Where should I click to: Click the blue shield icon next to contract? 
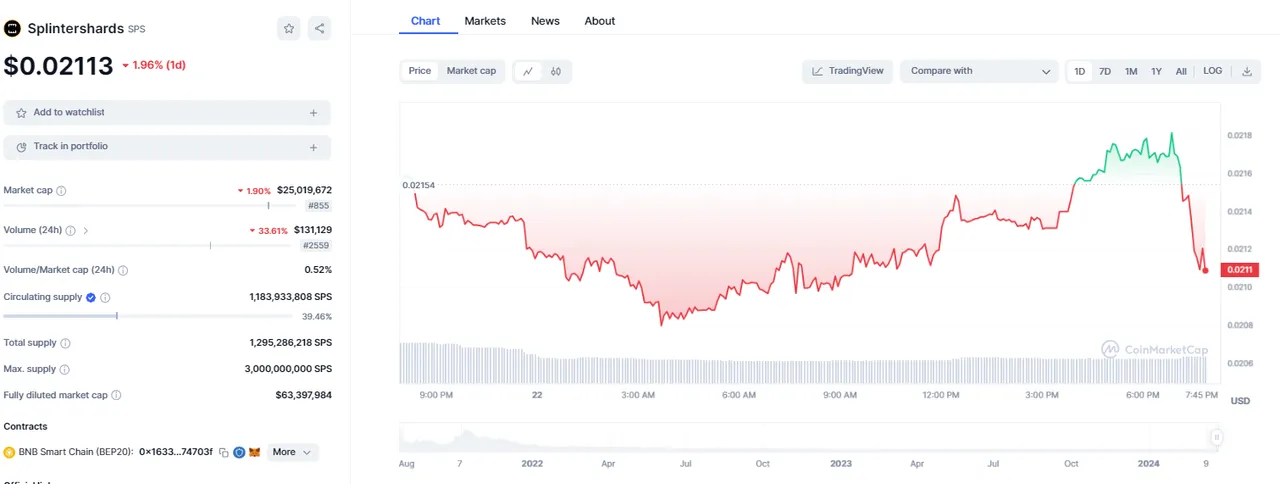click(239, 452)
